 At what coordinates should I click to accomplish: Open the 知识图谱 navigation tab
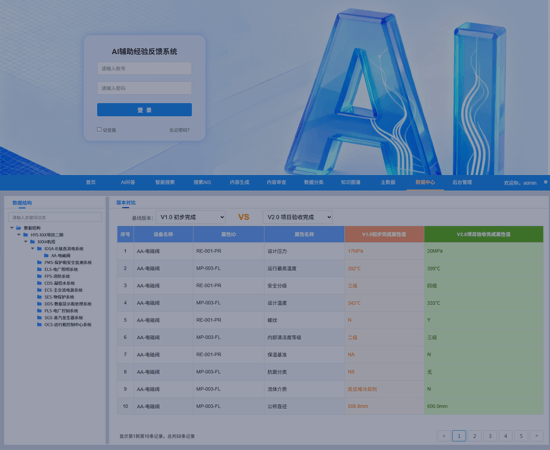tap(350, 182)
